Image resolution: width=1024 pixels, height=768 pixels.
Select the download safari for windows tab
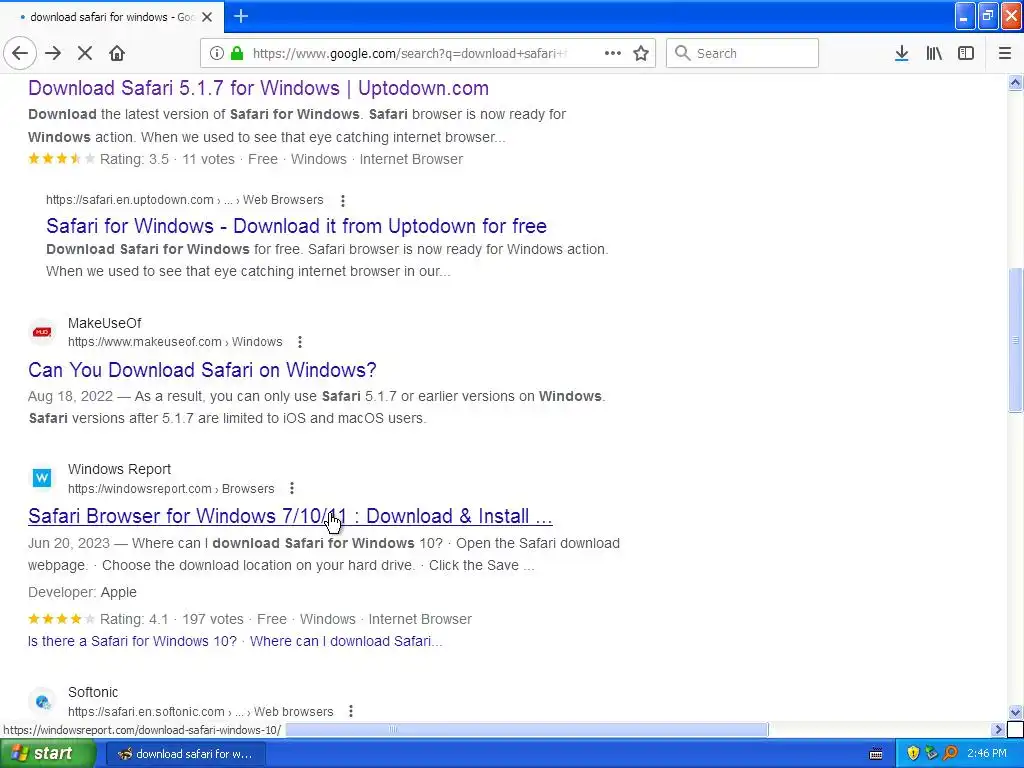pos(112,17)
